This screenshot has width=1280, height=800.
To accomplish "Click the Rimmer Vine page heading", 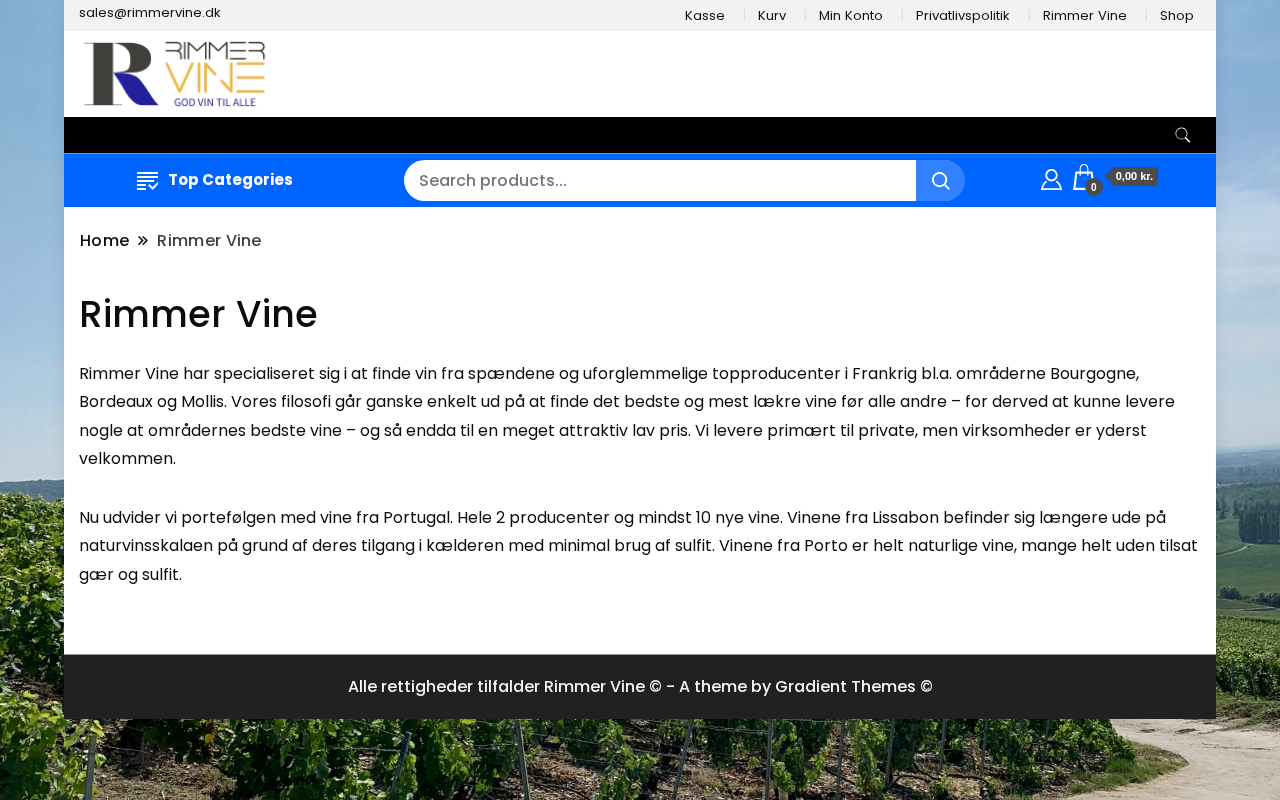I will click(x=198, y=314).
